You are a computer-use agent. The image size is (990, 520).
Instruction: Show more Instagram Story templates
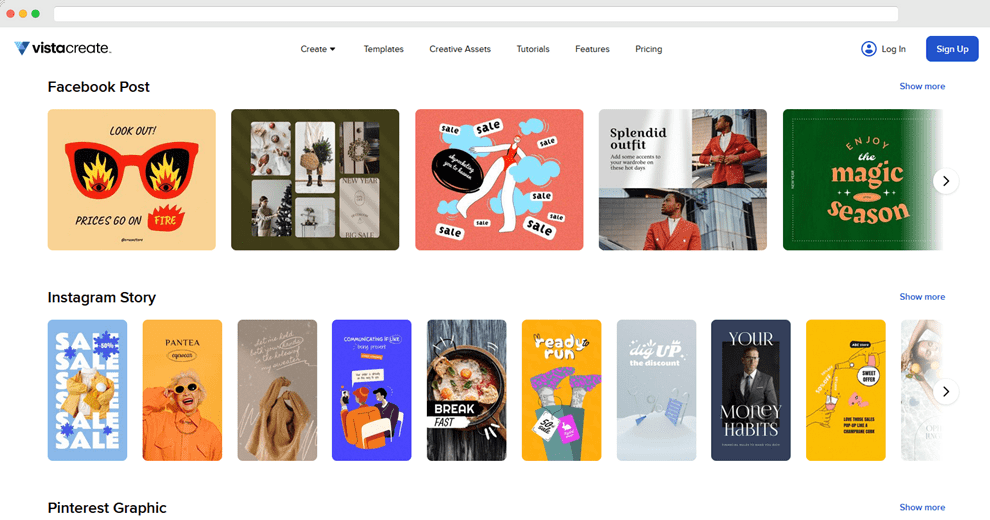(x=922, y=297)
